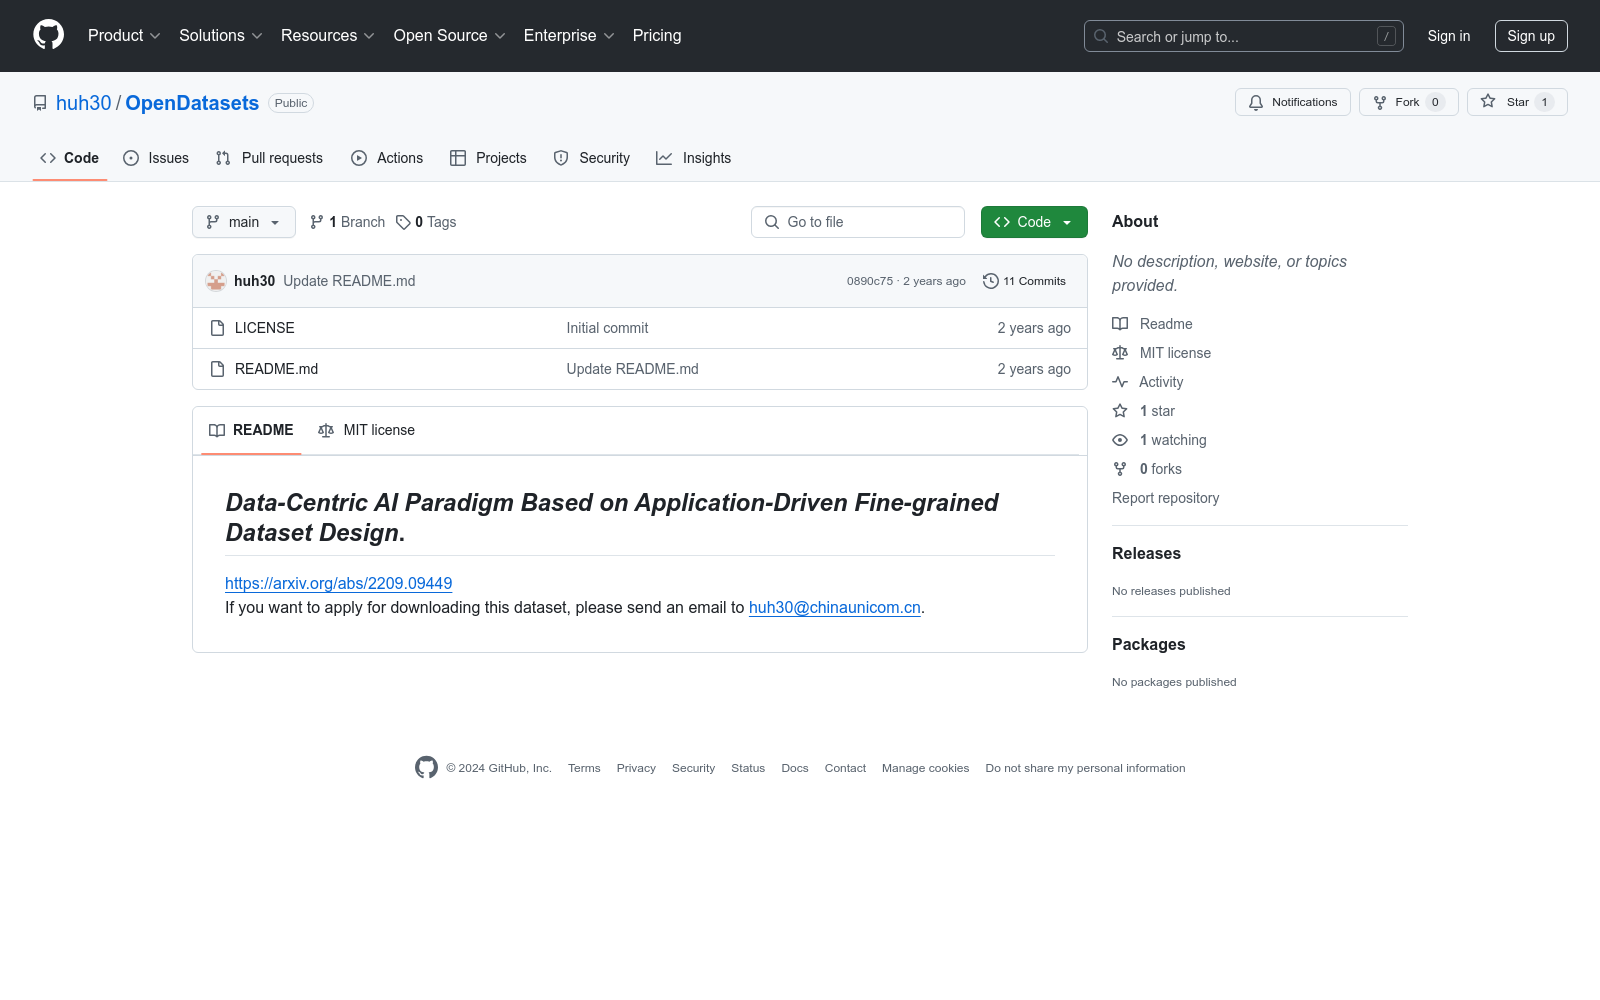The height and width of the screenshot is (1000, 1600).
Task: Expand the Solutions menu
Action: [221, 35]
